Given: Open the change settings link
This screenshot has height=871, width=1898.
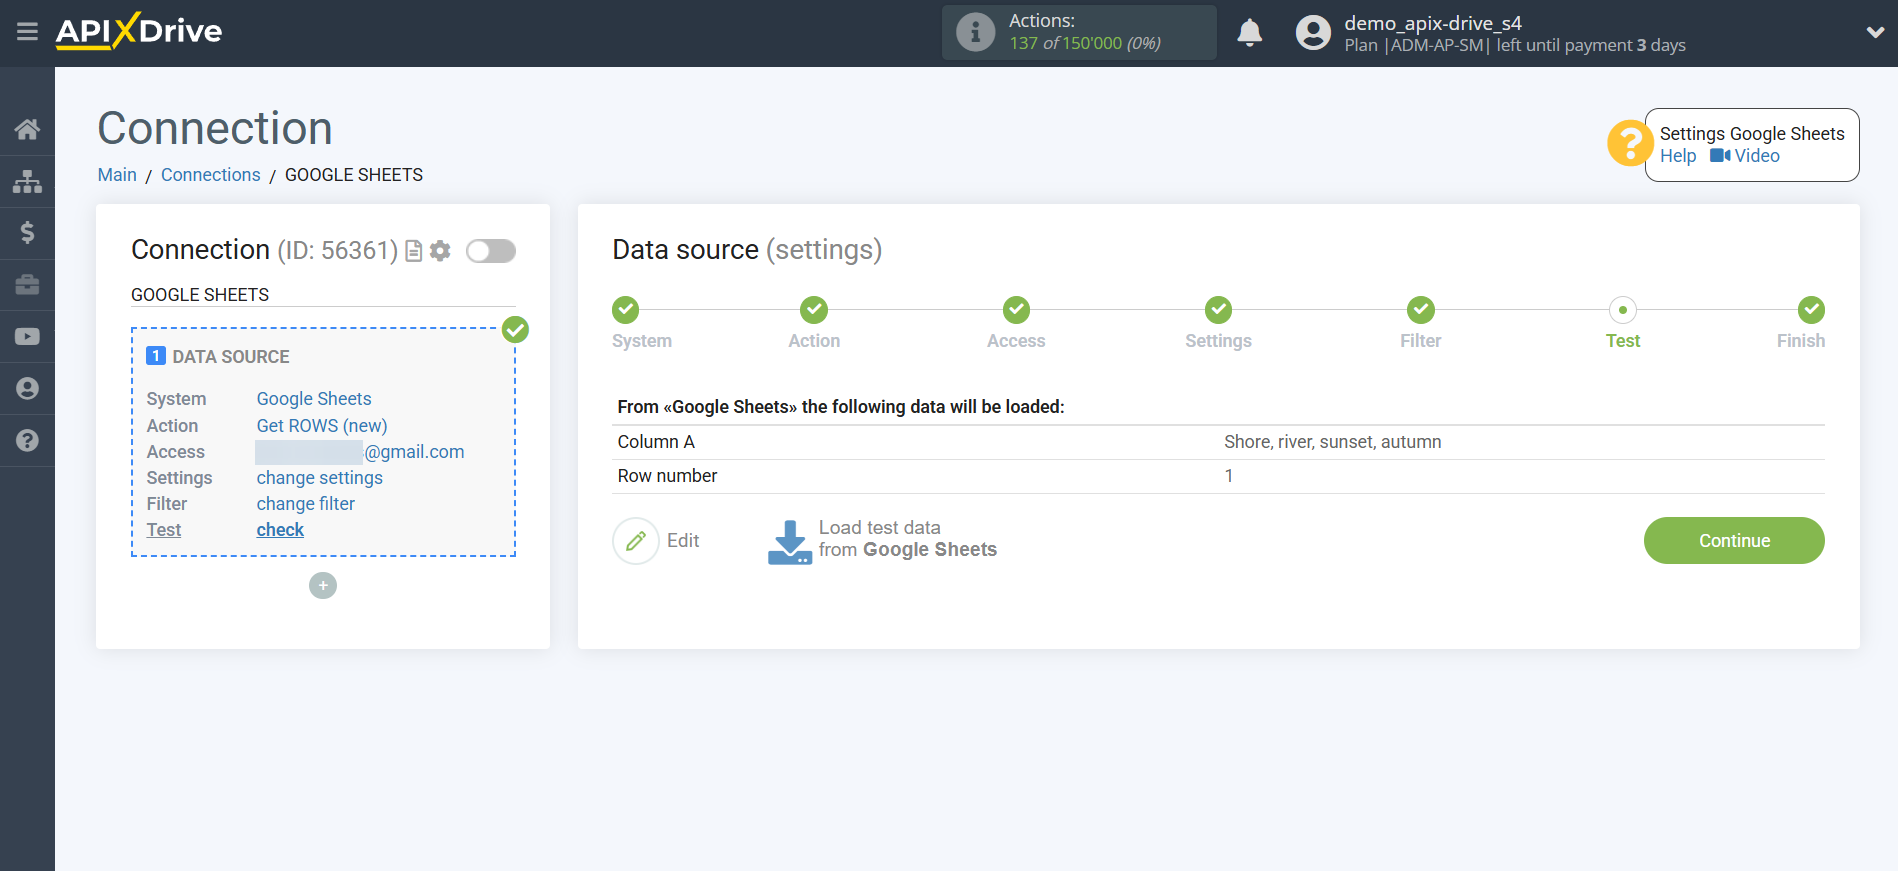Looking at the screenshot, I should [x=319, y=478].
